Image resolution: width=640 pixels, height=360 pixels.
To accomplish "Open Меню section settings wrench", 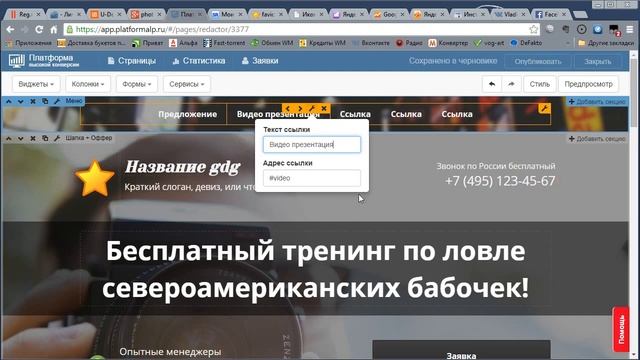I will click(57, 101).
